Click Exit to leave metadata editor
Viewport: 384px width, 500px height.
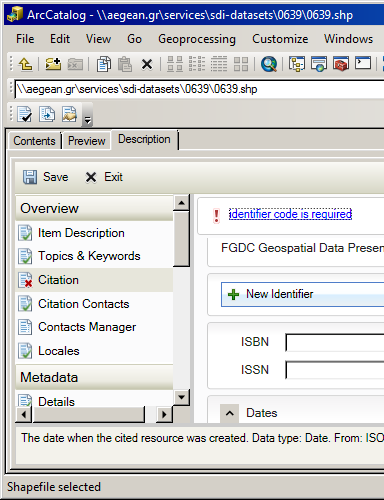point(104,177)
